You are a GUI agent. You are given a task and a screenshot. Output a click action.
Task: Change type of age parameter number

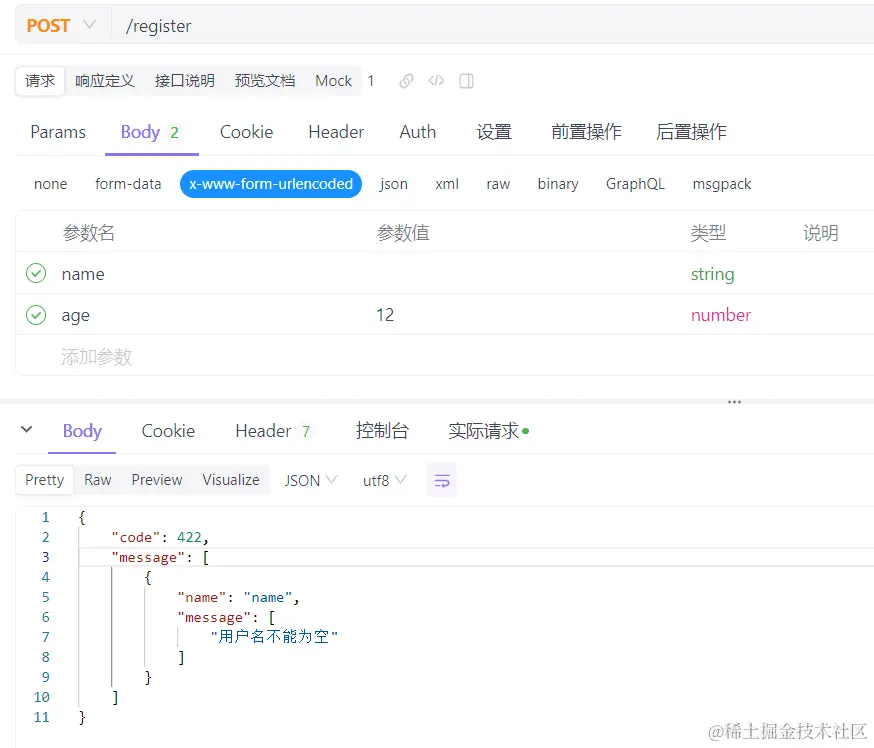pyautogui.click(x=721, y=315)
